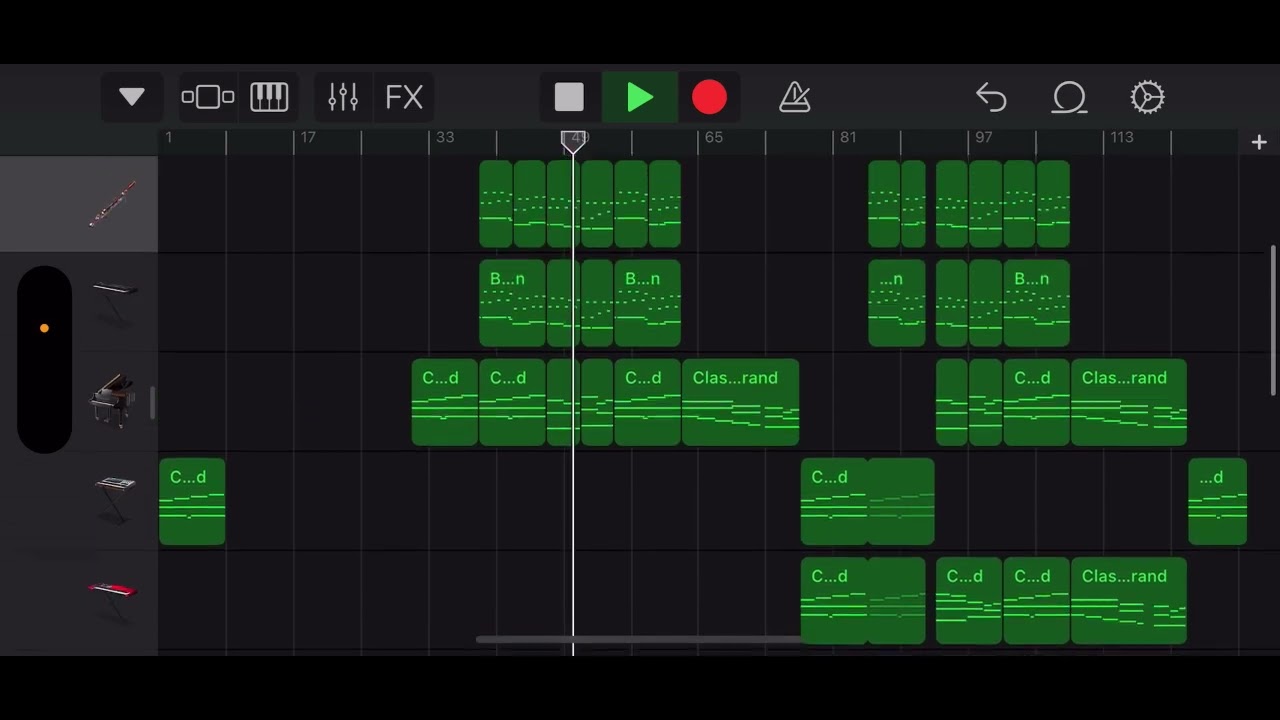
Task: Switch to the tracks view button
Action: point(208,97)
